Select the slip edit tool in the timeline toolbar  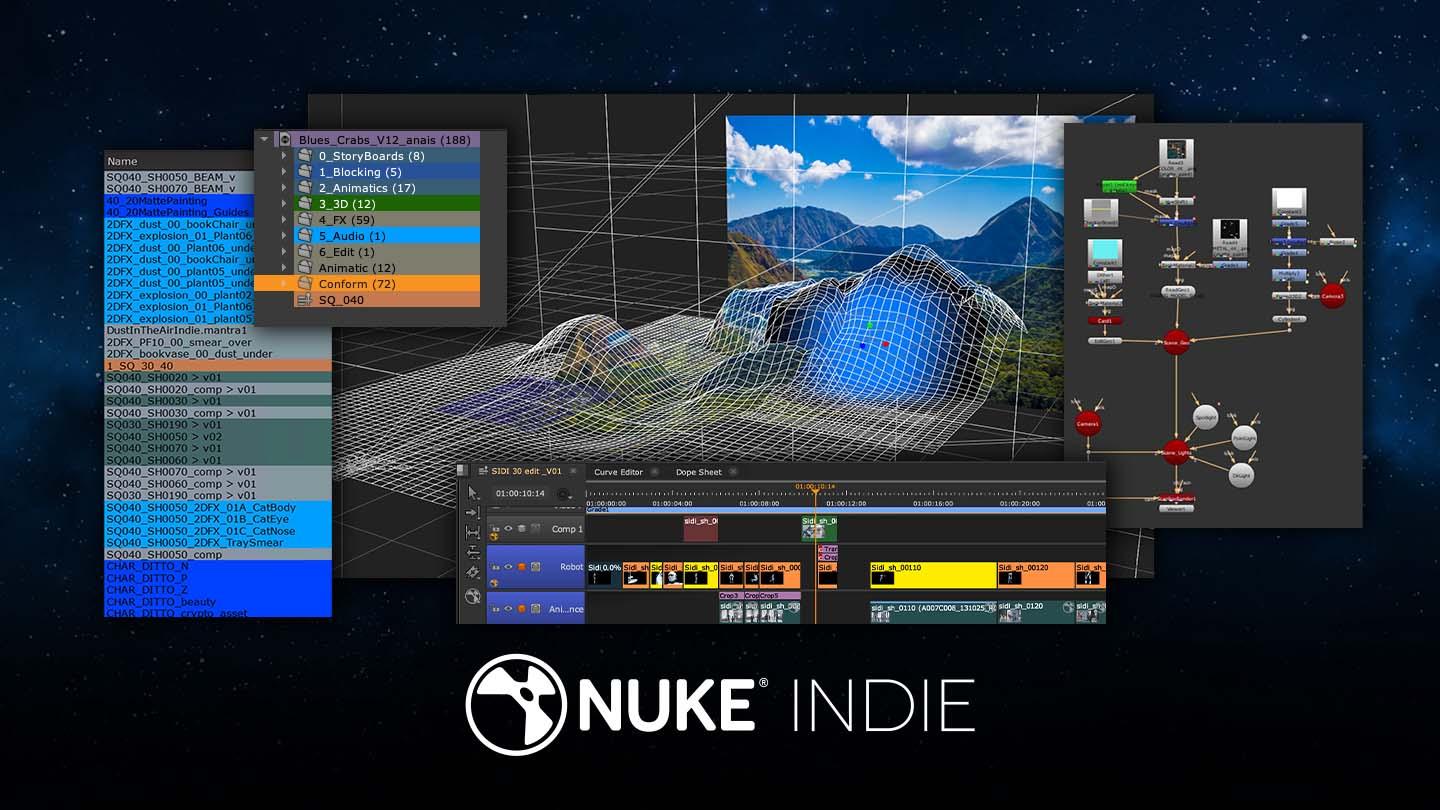pyautogui.click(x=472, y=553)
